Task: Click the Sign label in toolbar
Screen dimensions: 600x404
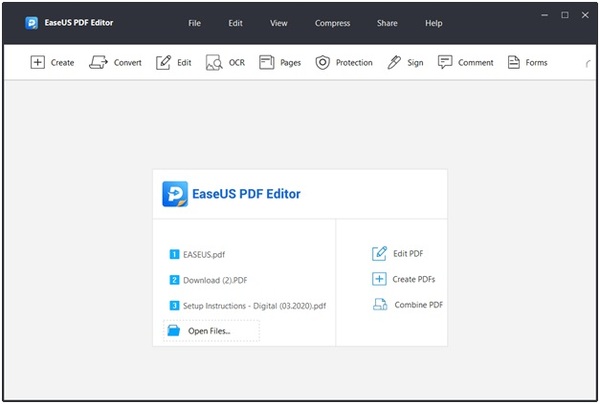Action: [415, 62]
